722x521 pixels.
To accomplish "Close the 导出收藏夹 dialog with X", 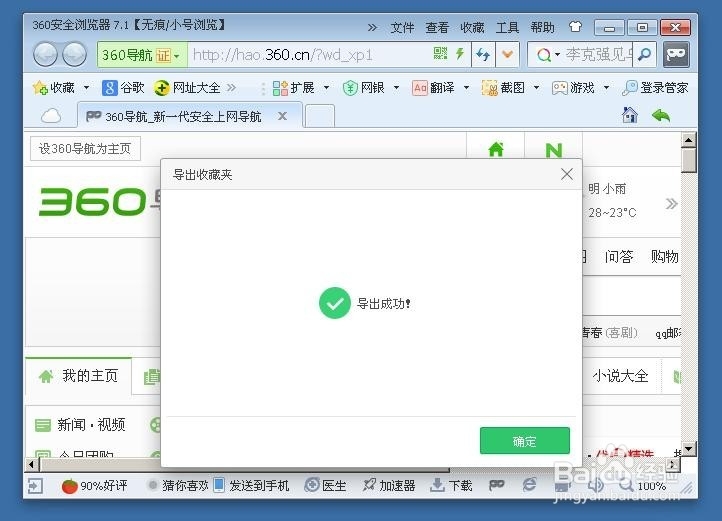I will [x=567, y=174].
